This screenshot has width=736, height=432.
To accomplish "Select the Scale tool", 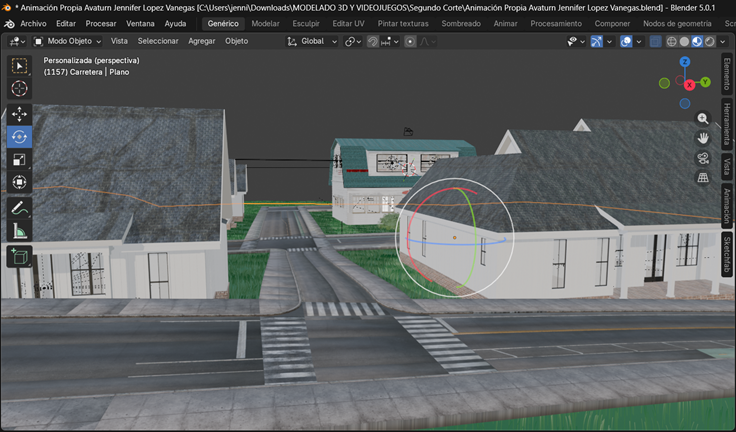I will point(19,160).
